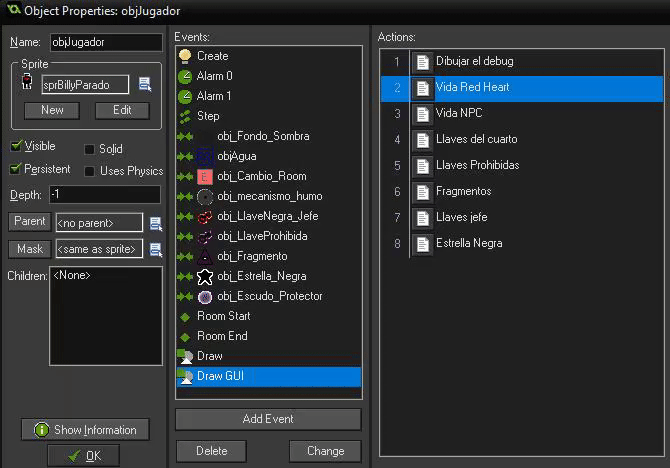Image resolution: width=670 pixels, height=468 pixels.
Task: Select the obj_Fondo_Sombra collision event
Action: coord(269,136)
